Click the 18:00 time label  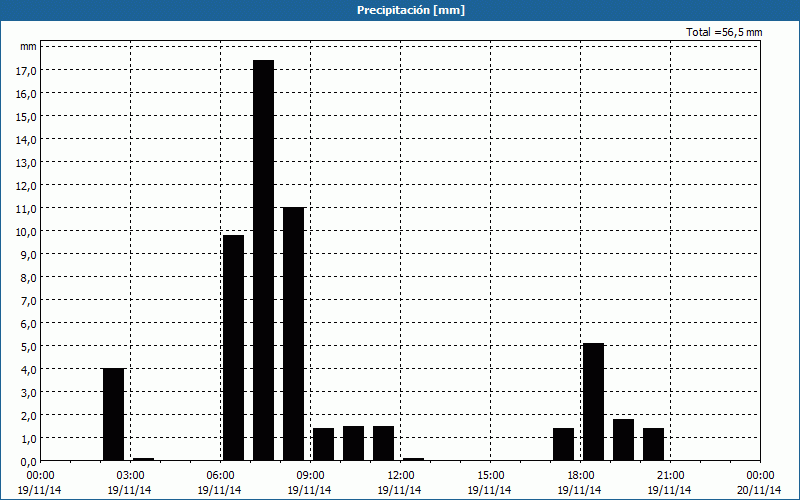pos(580,476)
